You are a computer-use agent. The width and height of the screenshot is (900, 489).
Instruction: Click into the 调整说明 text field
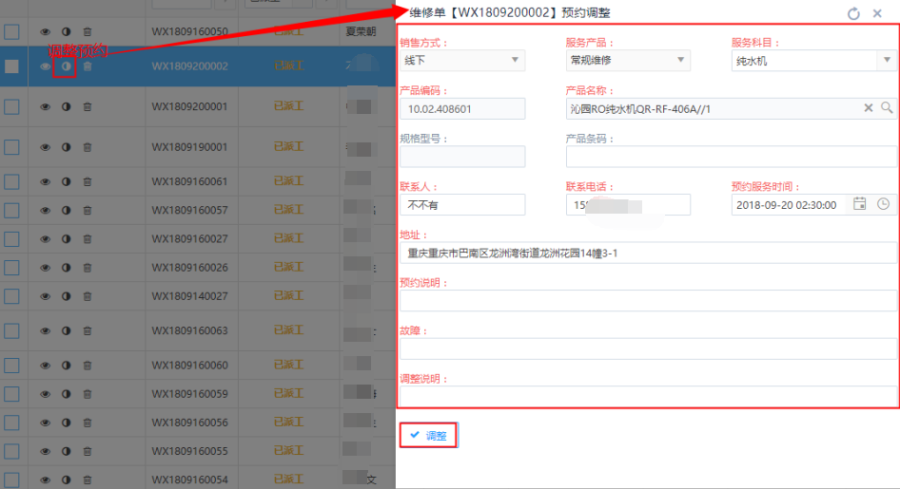[x=648, y=397]
